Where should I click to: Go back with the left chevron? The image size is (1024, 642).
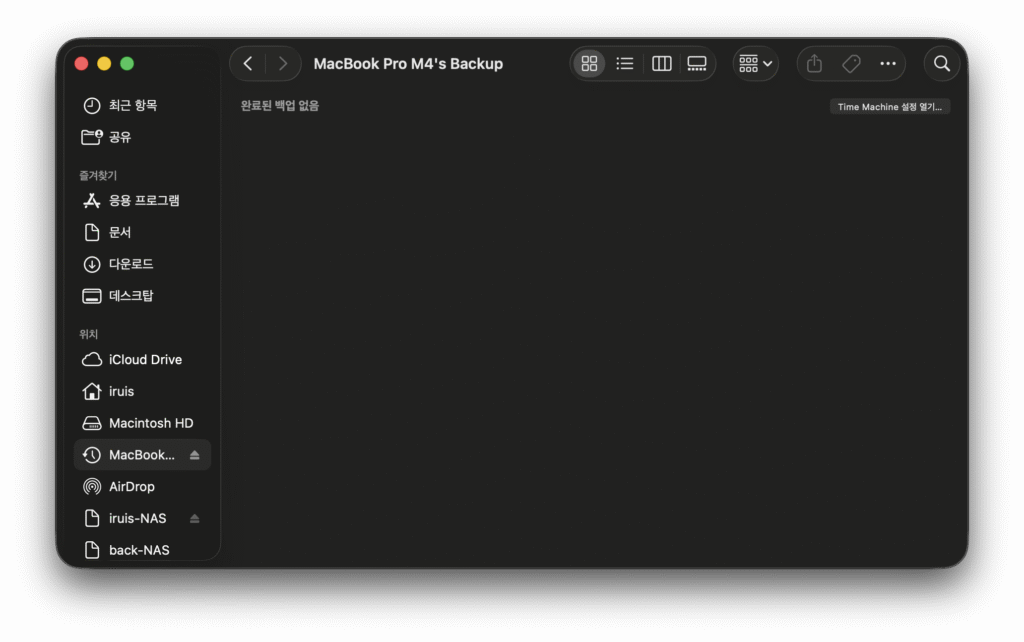tap(248, 64)
